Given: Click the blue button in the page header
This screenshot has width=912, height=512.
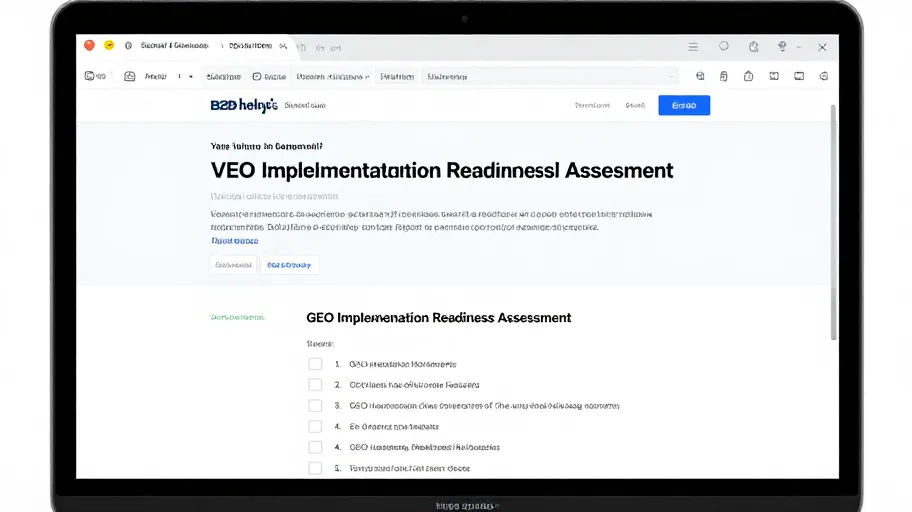Looking at the screenshot, I should click(684, 105).
